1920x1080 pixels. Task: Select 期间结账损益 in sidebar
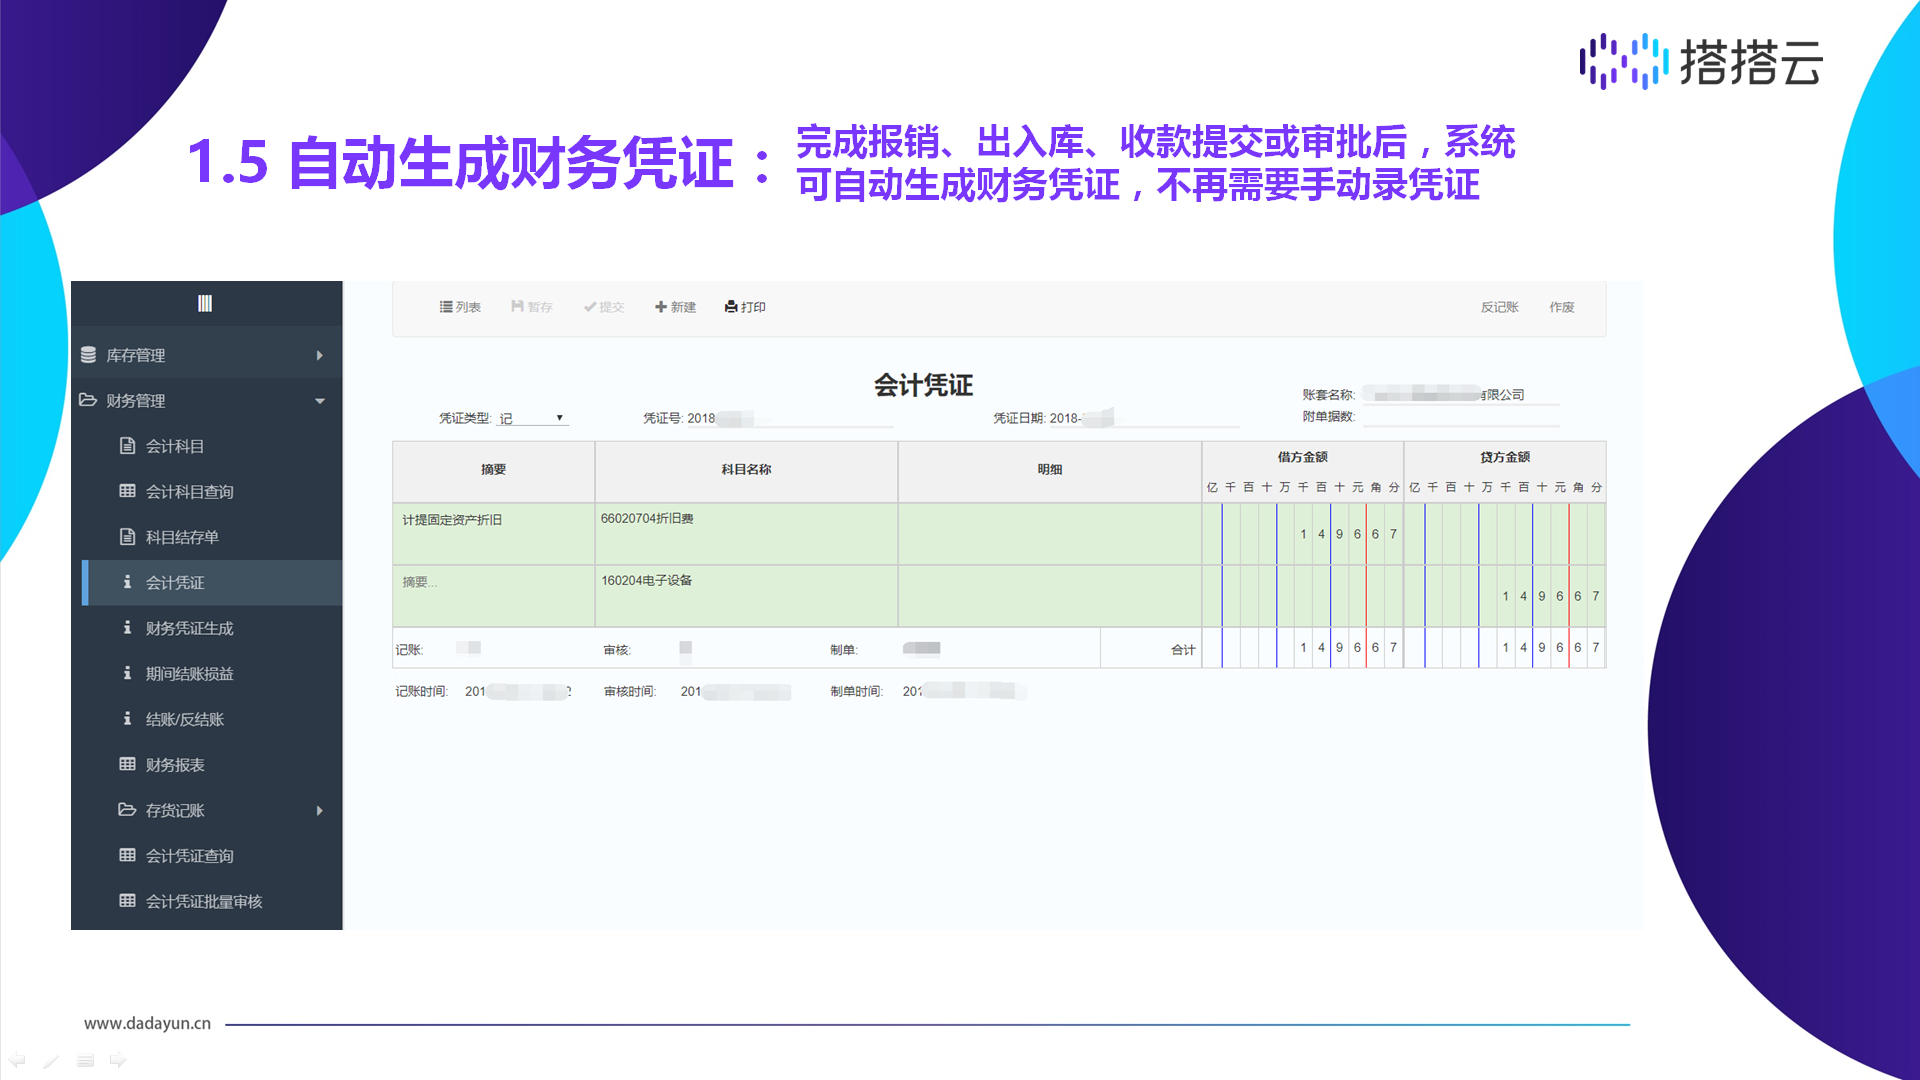tap(189, 673)
